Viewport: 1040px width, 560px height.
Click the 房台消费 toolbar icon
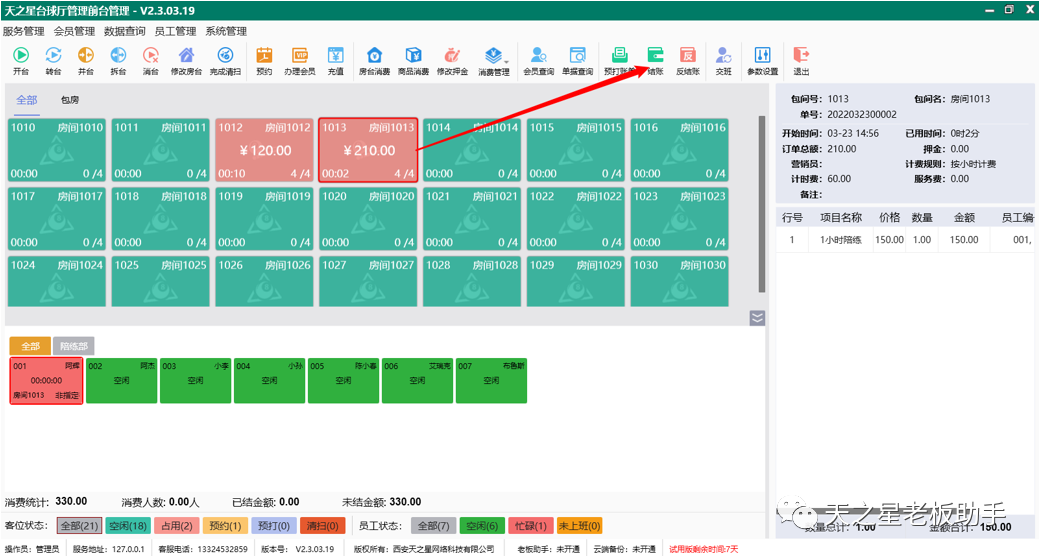pyautogui.click(x=375, y=60)
